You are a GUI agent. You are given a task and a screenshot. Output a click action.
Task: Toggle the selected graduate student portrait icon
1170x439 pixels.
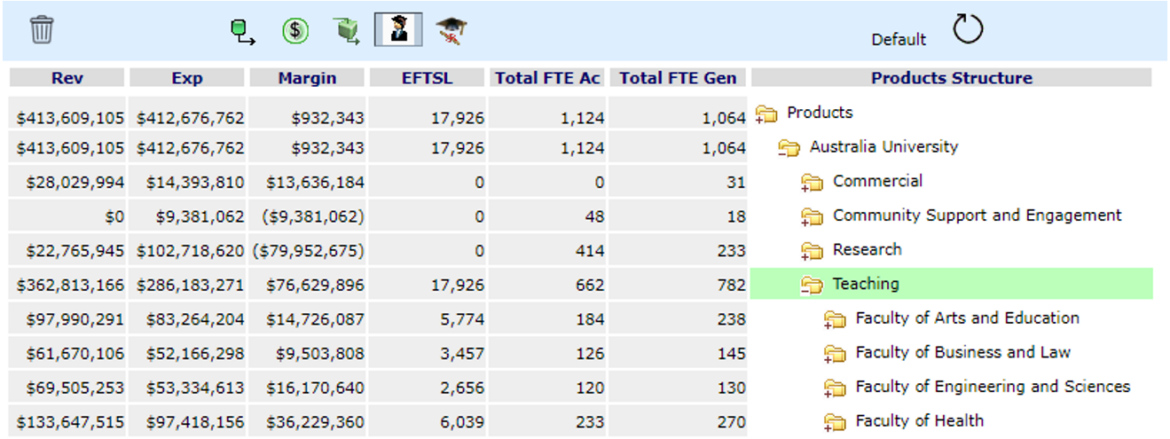(398, 30)
